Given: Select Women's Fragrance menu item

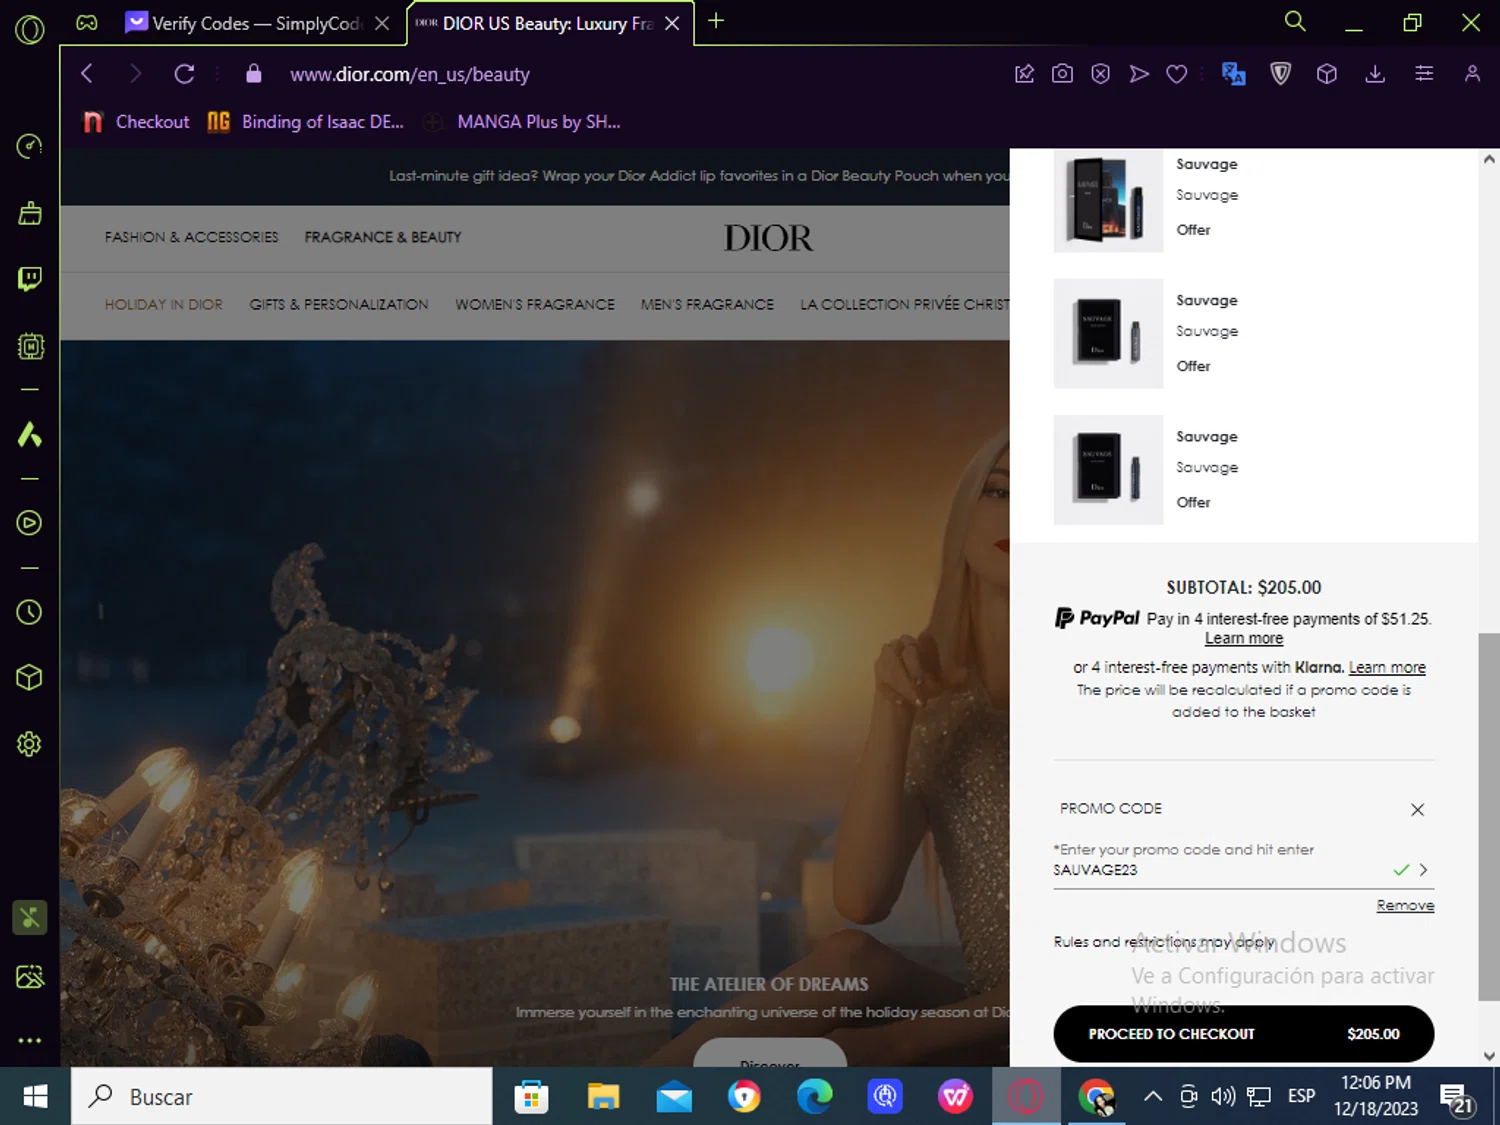Looking at the screenshot, I should pyautogui.click(x=535, y=304).
